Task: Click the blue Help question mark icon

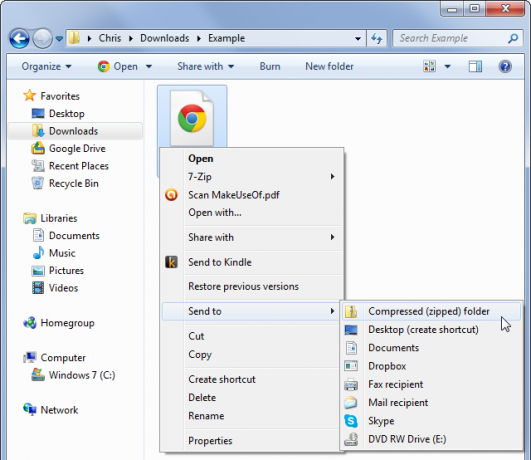Action: coord(505,66)
